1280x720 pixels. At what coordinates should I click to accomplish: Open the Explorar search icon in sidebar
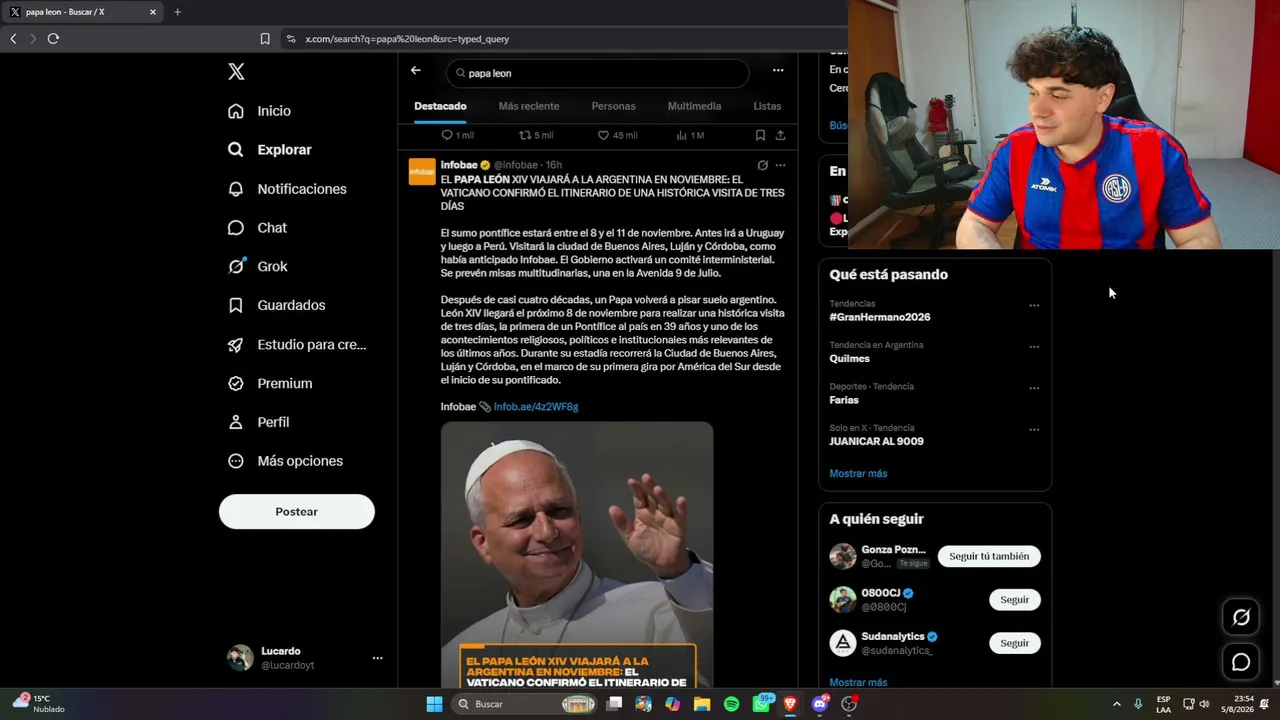click(236, 150)
